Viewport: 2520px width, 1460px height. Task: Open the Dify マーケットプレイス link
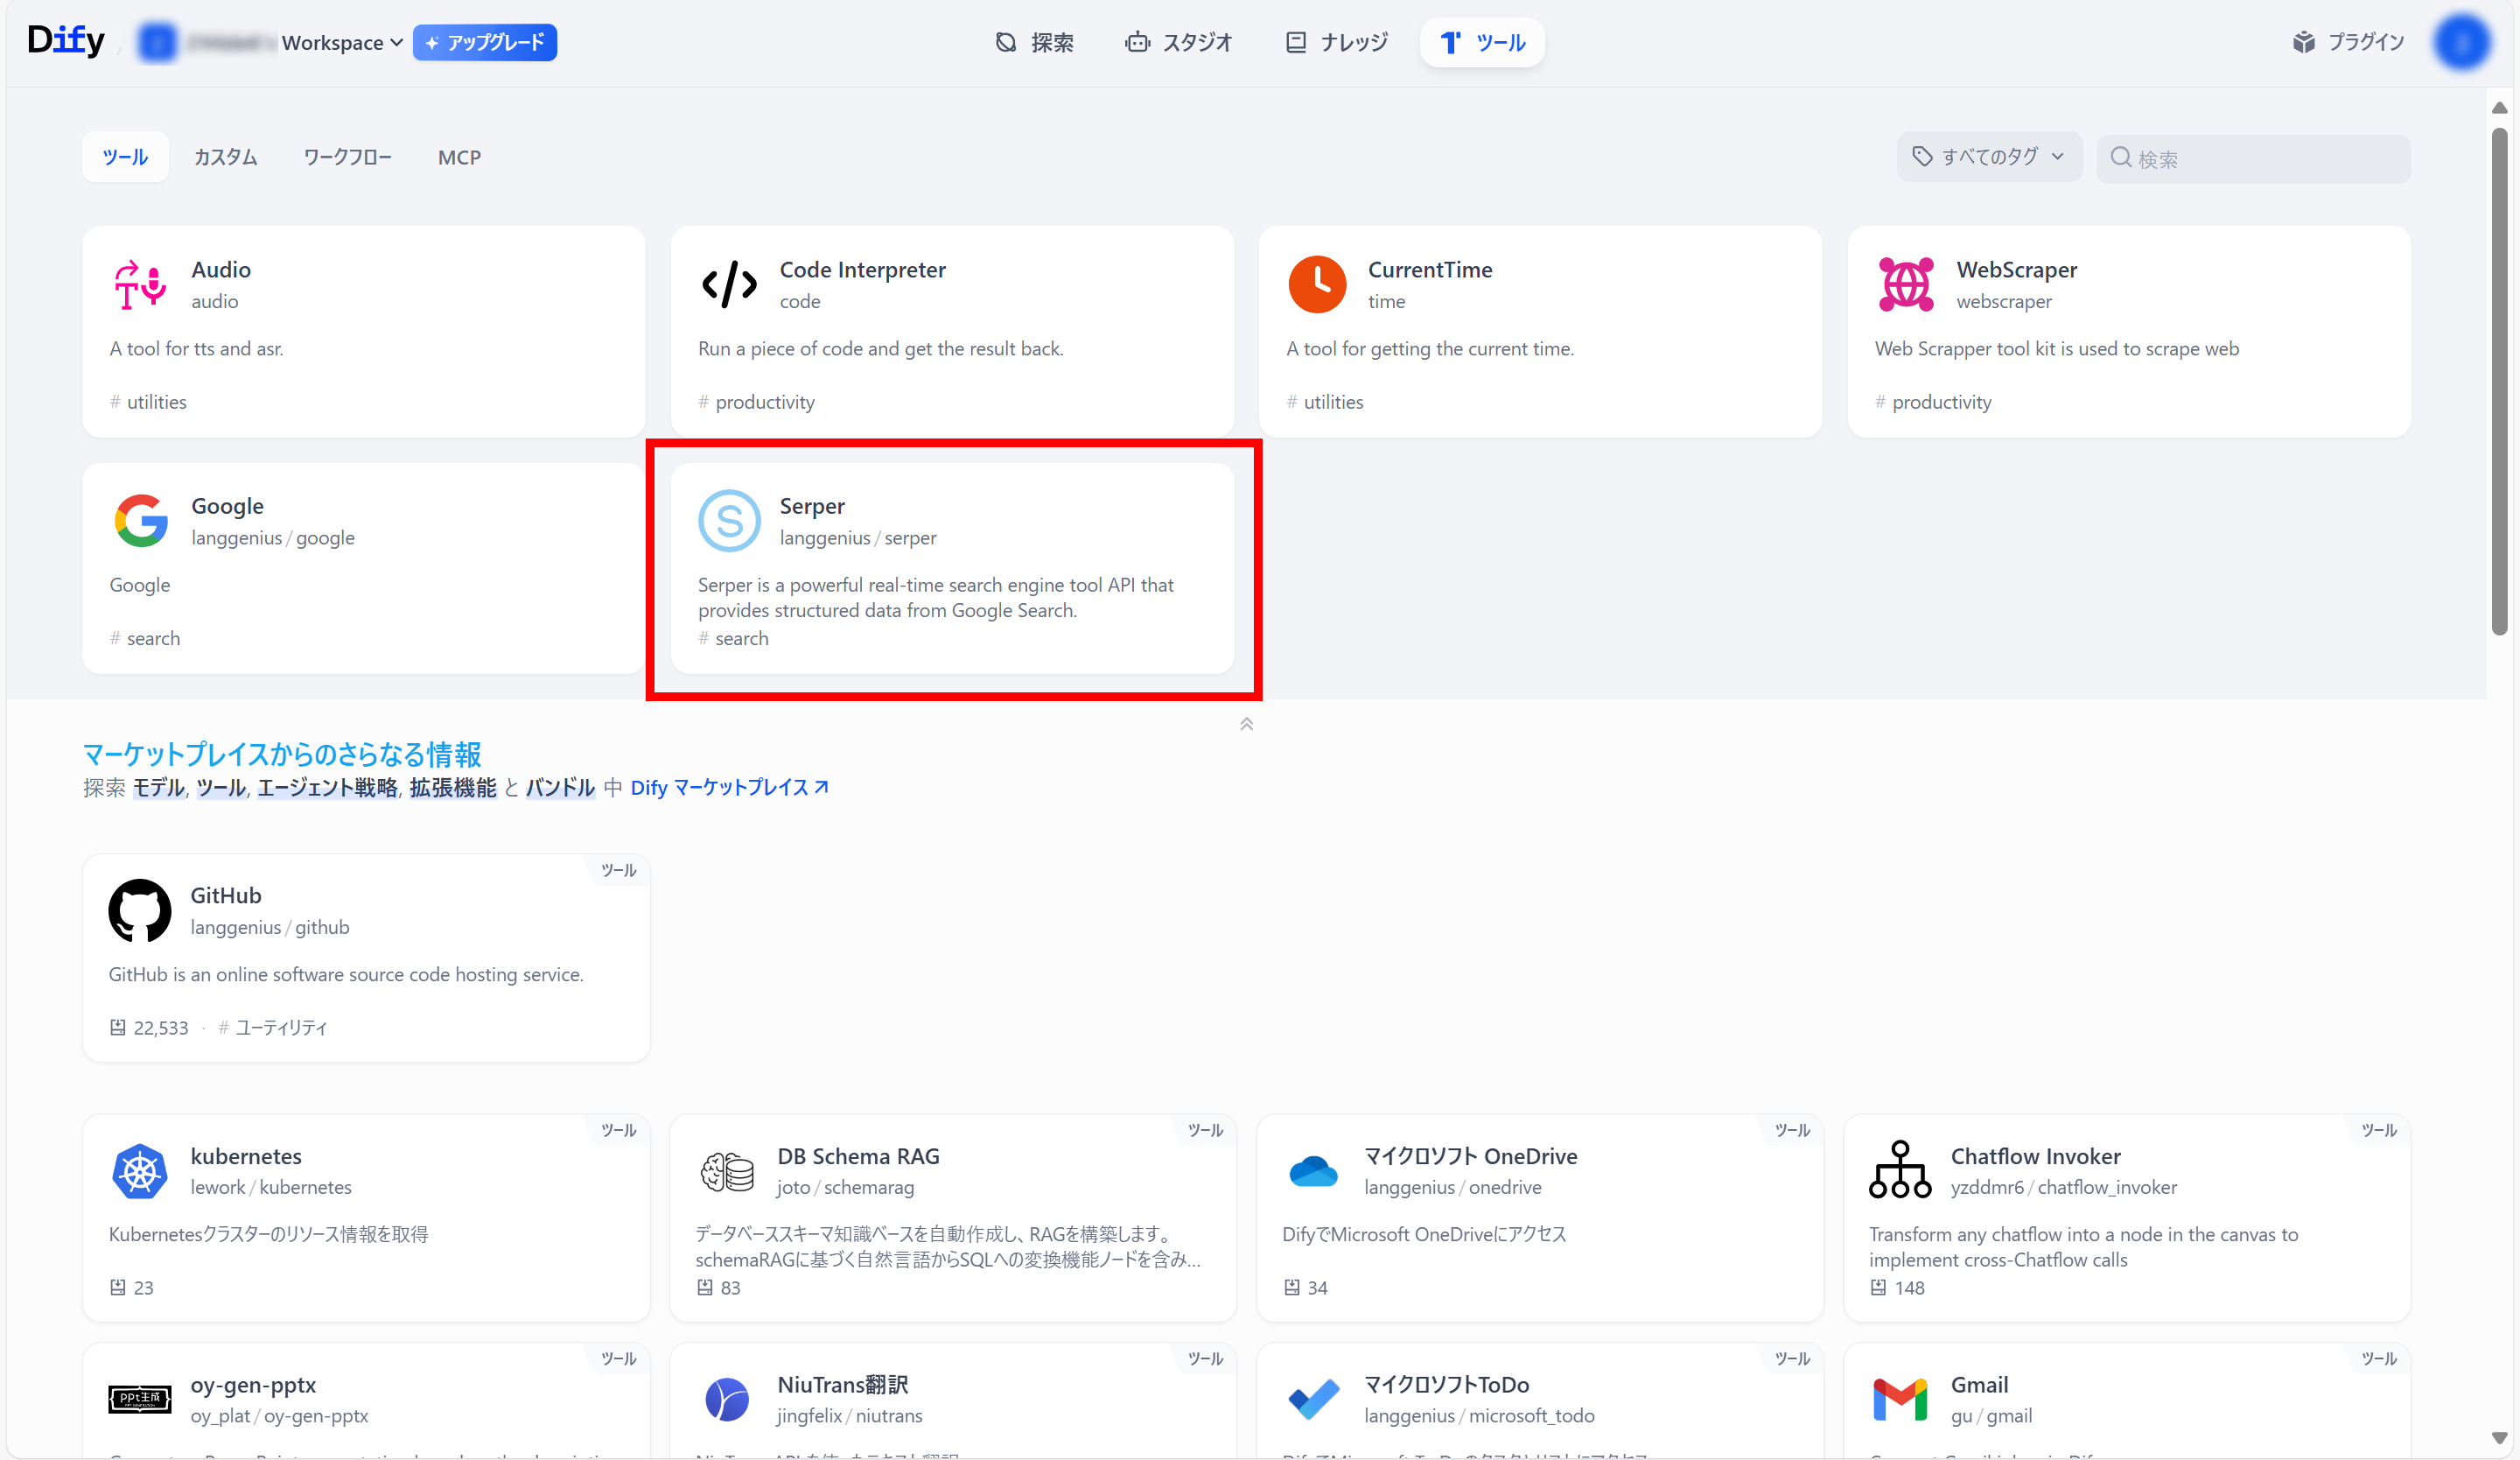click(x=729, y=787)
